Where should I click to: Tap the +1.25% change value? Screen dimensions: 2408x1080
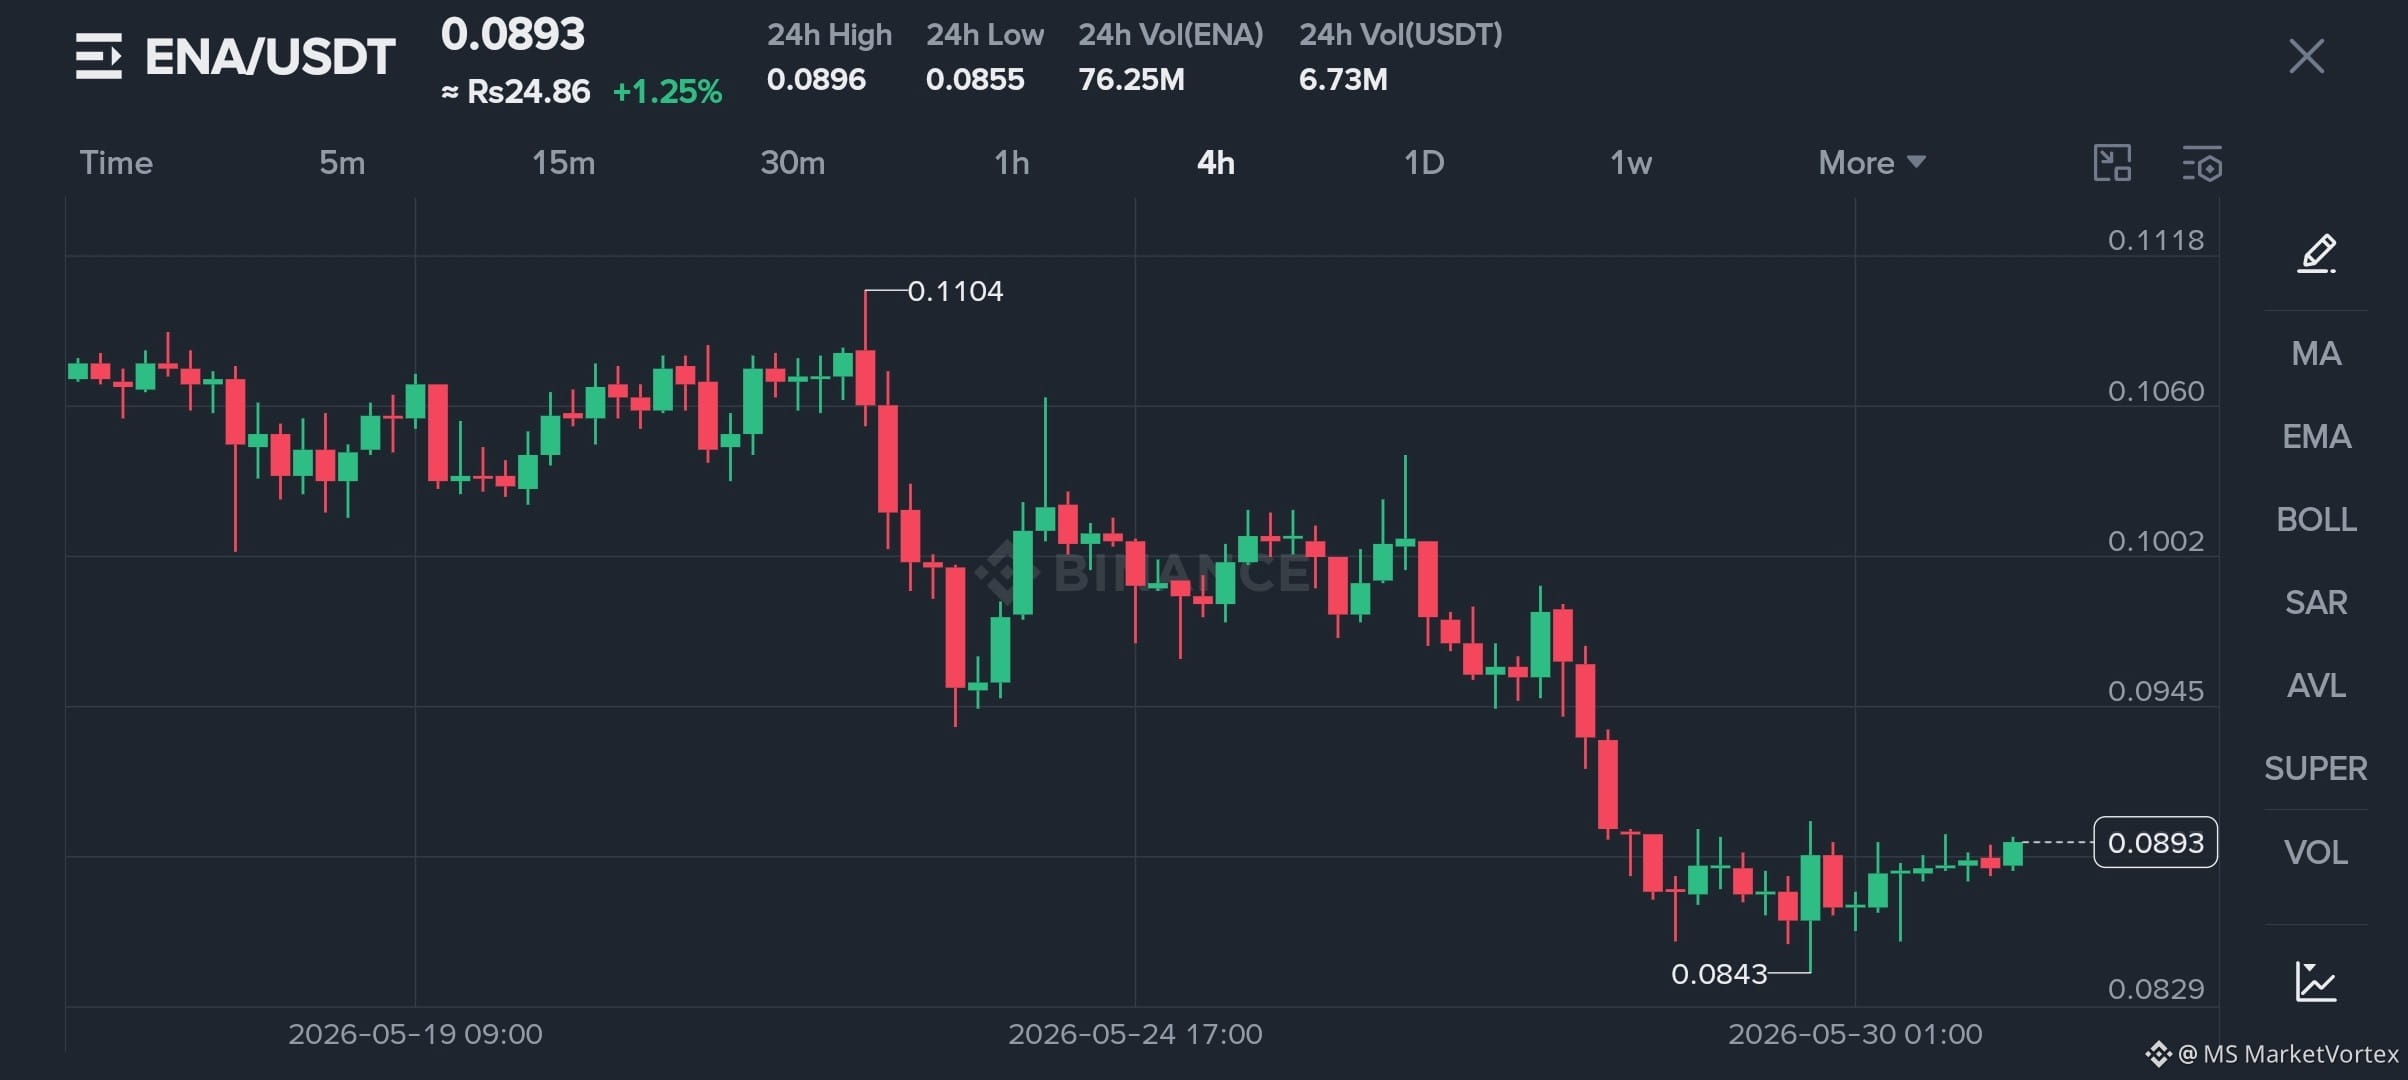(667, 92)
